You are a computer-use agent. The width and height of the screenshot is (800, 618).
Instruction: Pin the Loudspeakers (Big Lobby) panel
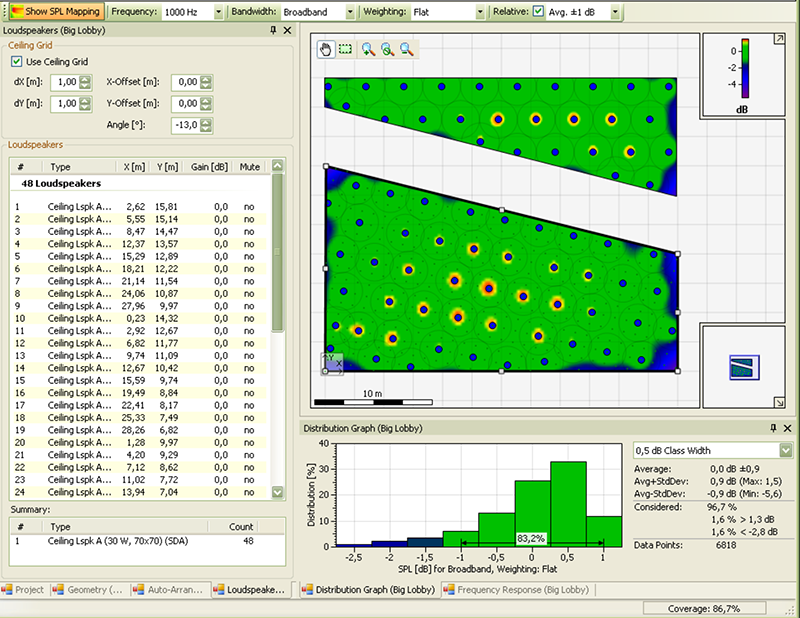coord(273,30)
